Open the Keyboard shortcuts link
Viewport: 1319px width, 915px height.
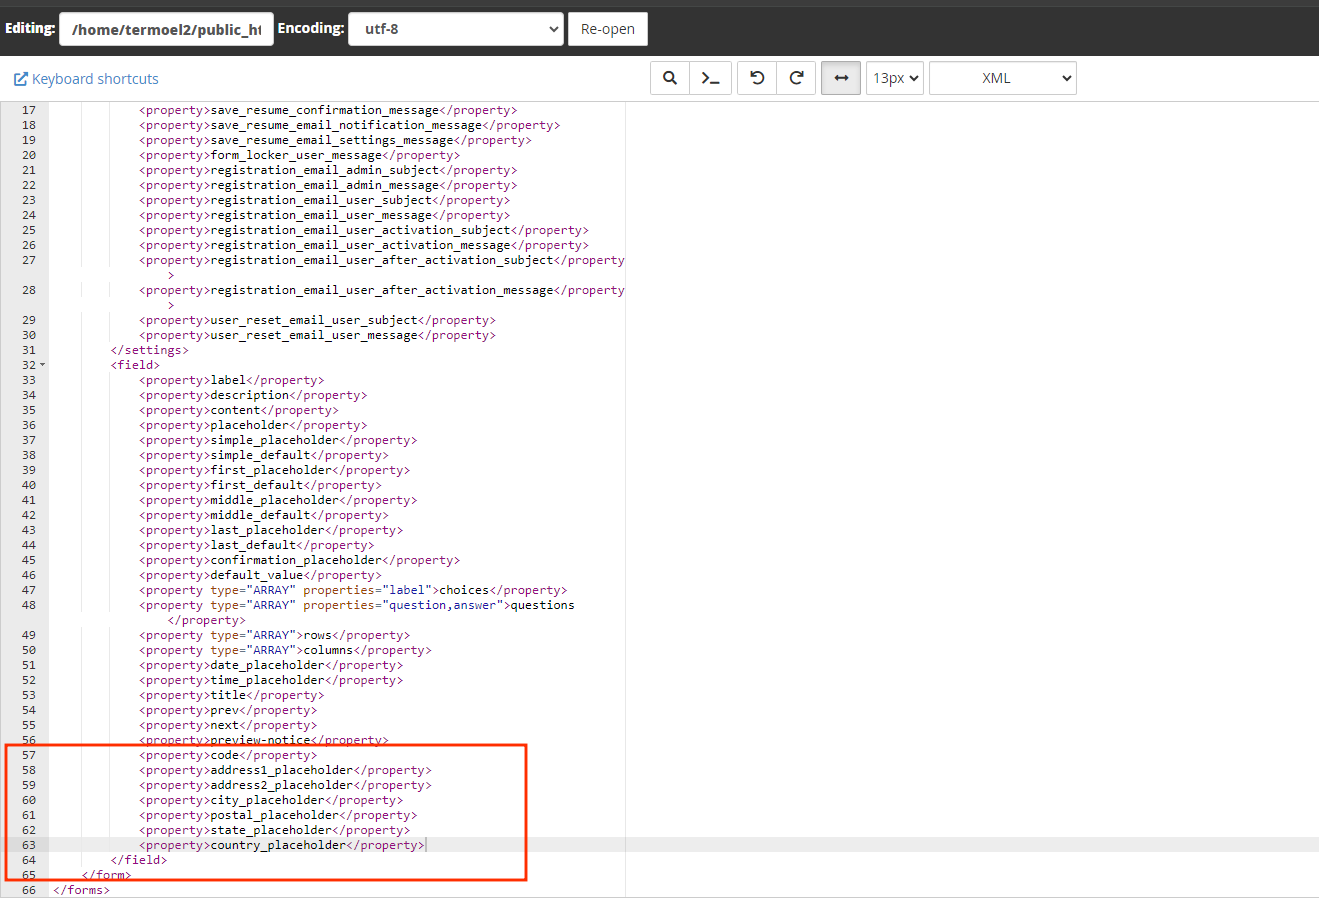86,79
